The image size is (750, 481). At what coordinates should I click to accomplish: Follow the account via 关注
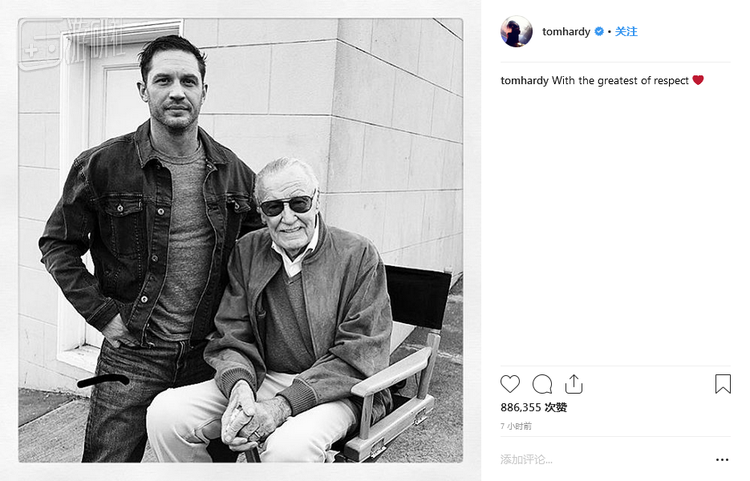coord(626,32)
